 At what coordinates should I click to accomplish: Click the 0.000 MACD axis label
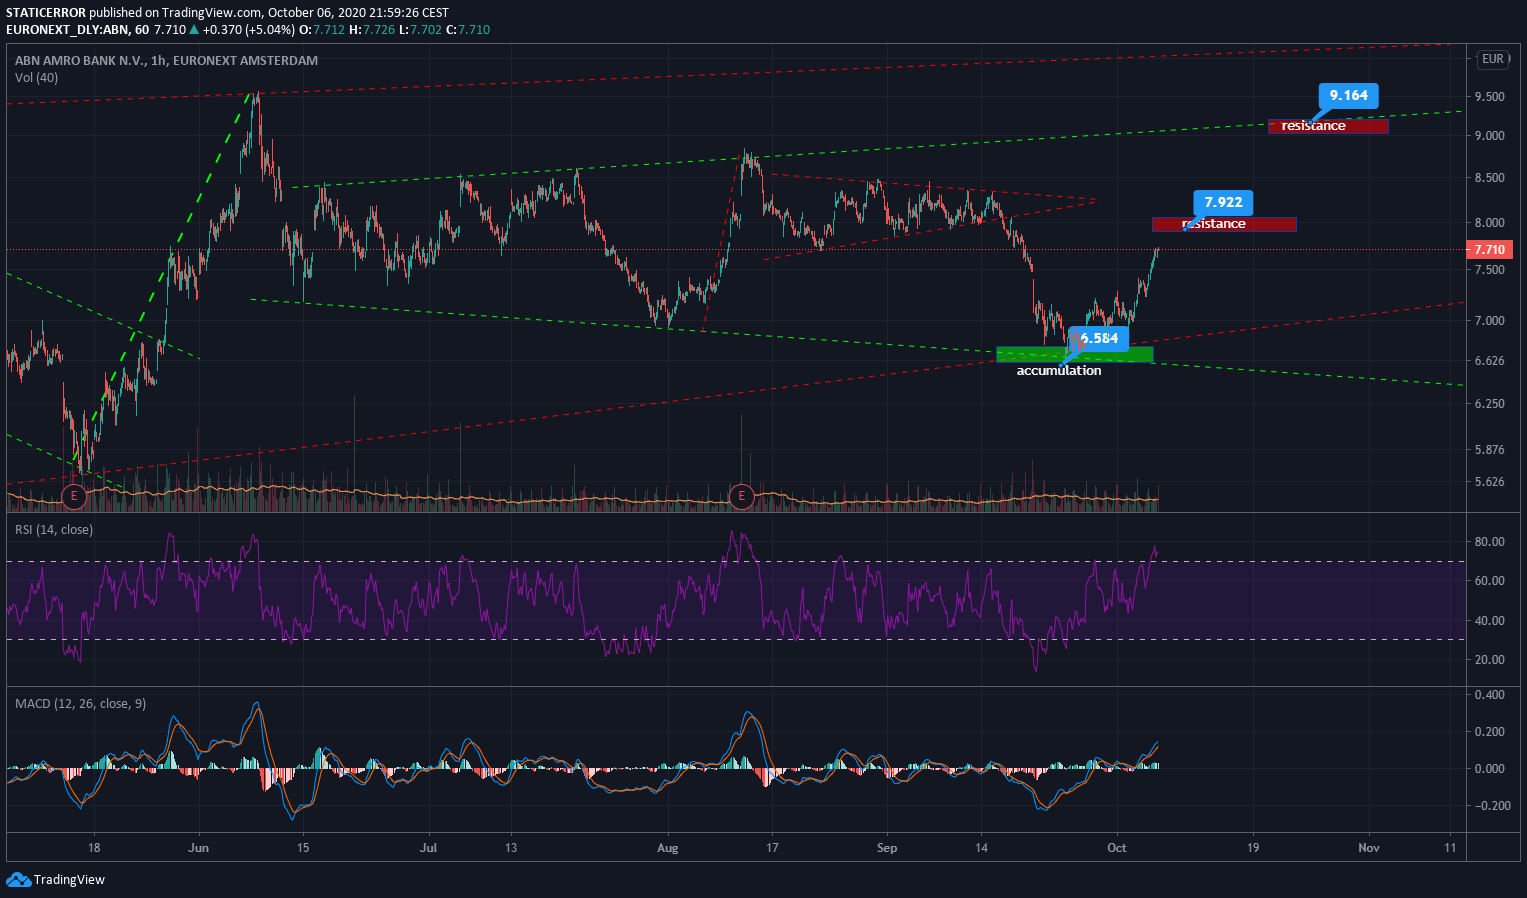pos(1489,769)
